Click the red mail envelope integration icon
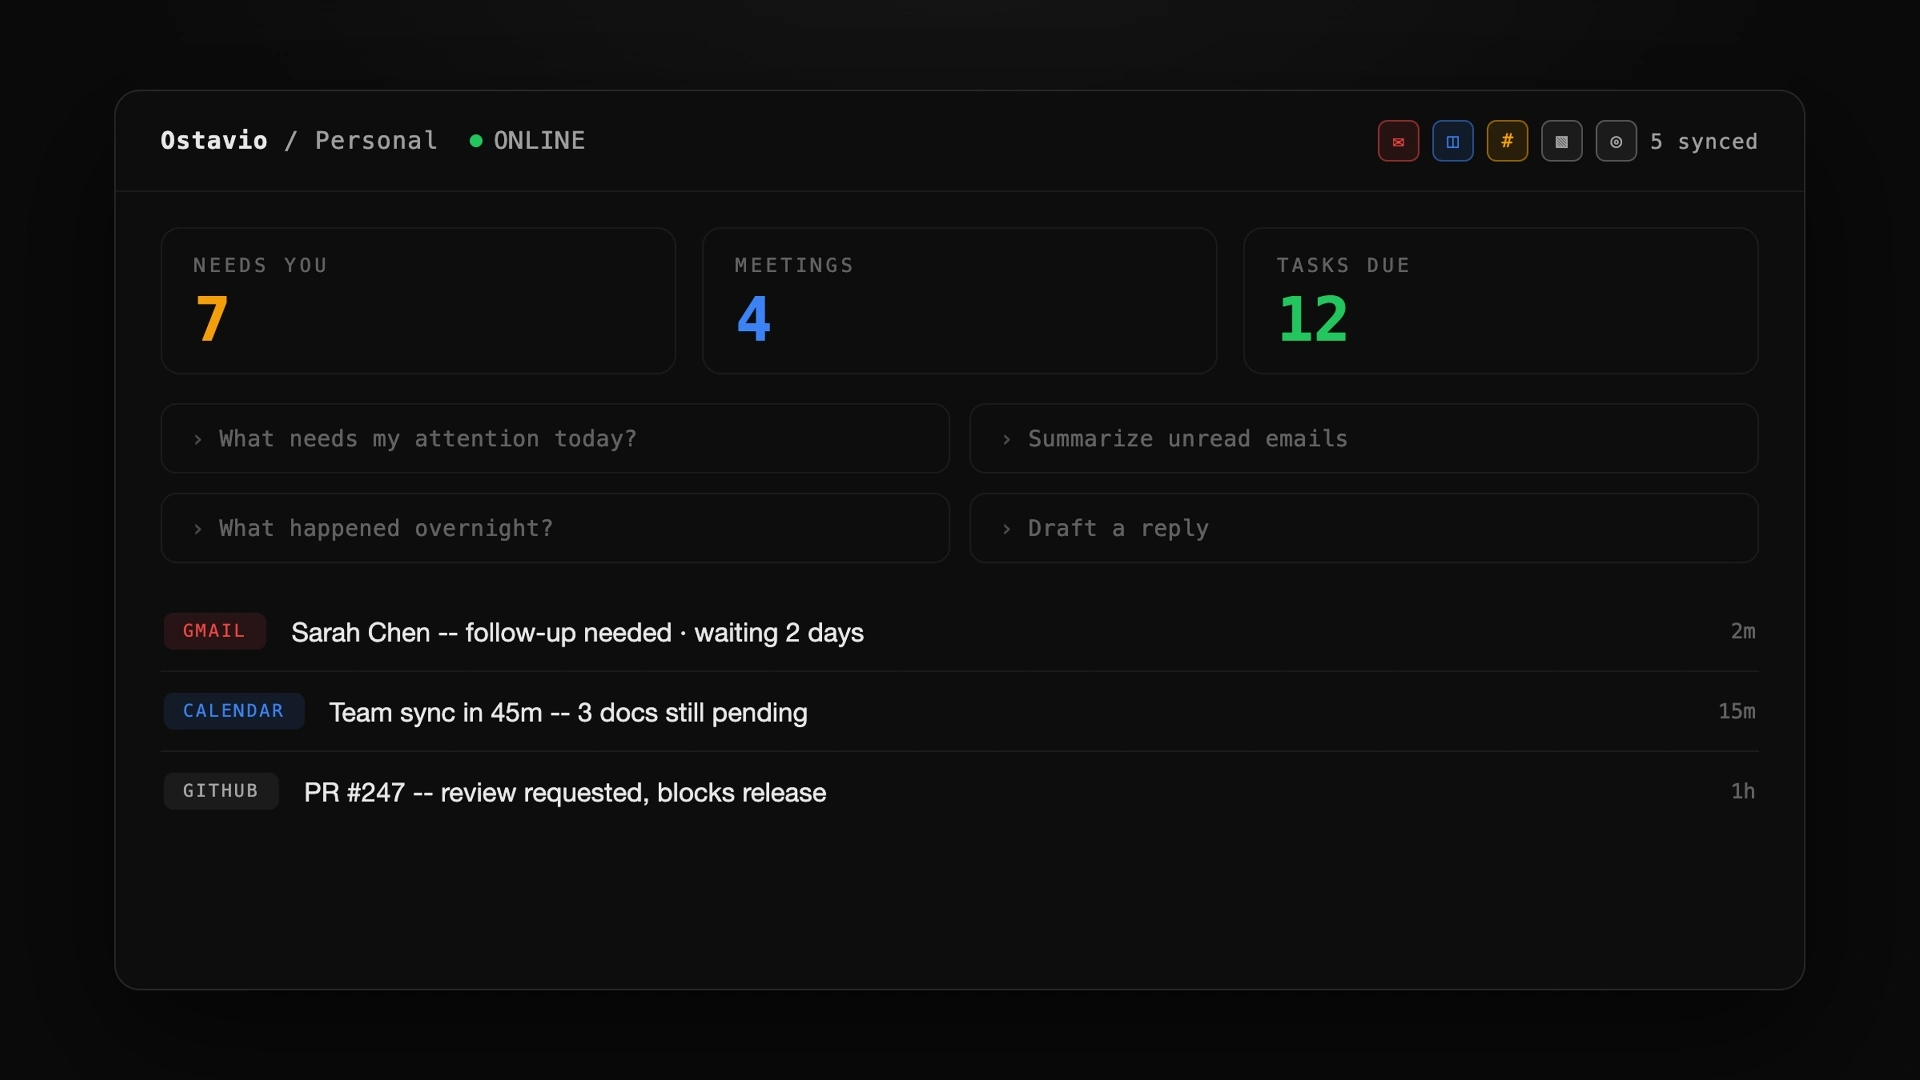Viewport: 1920px width, 1080px height. click(1398, 141)
